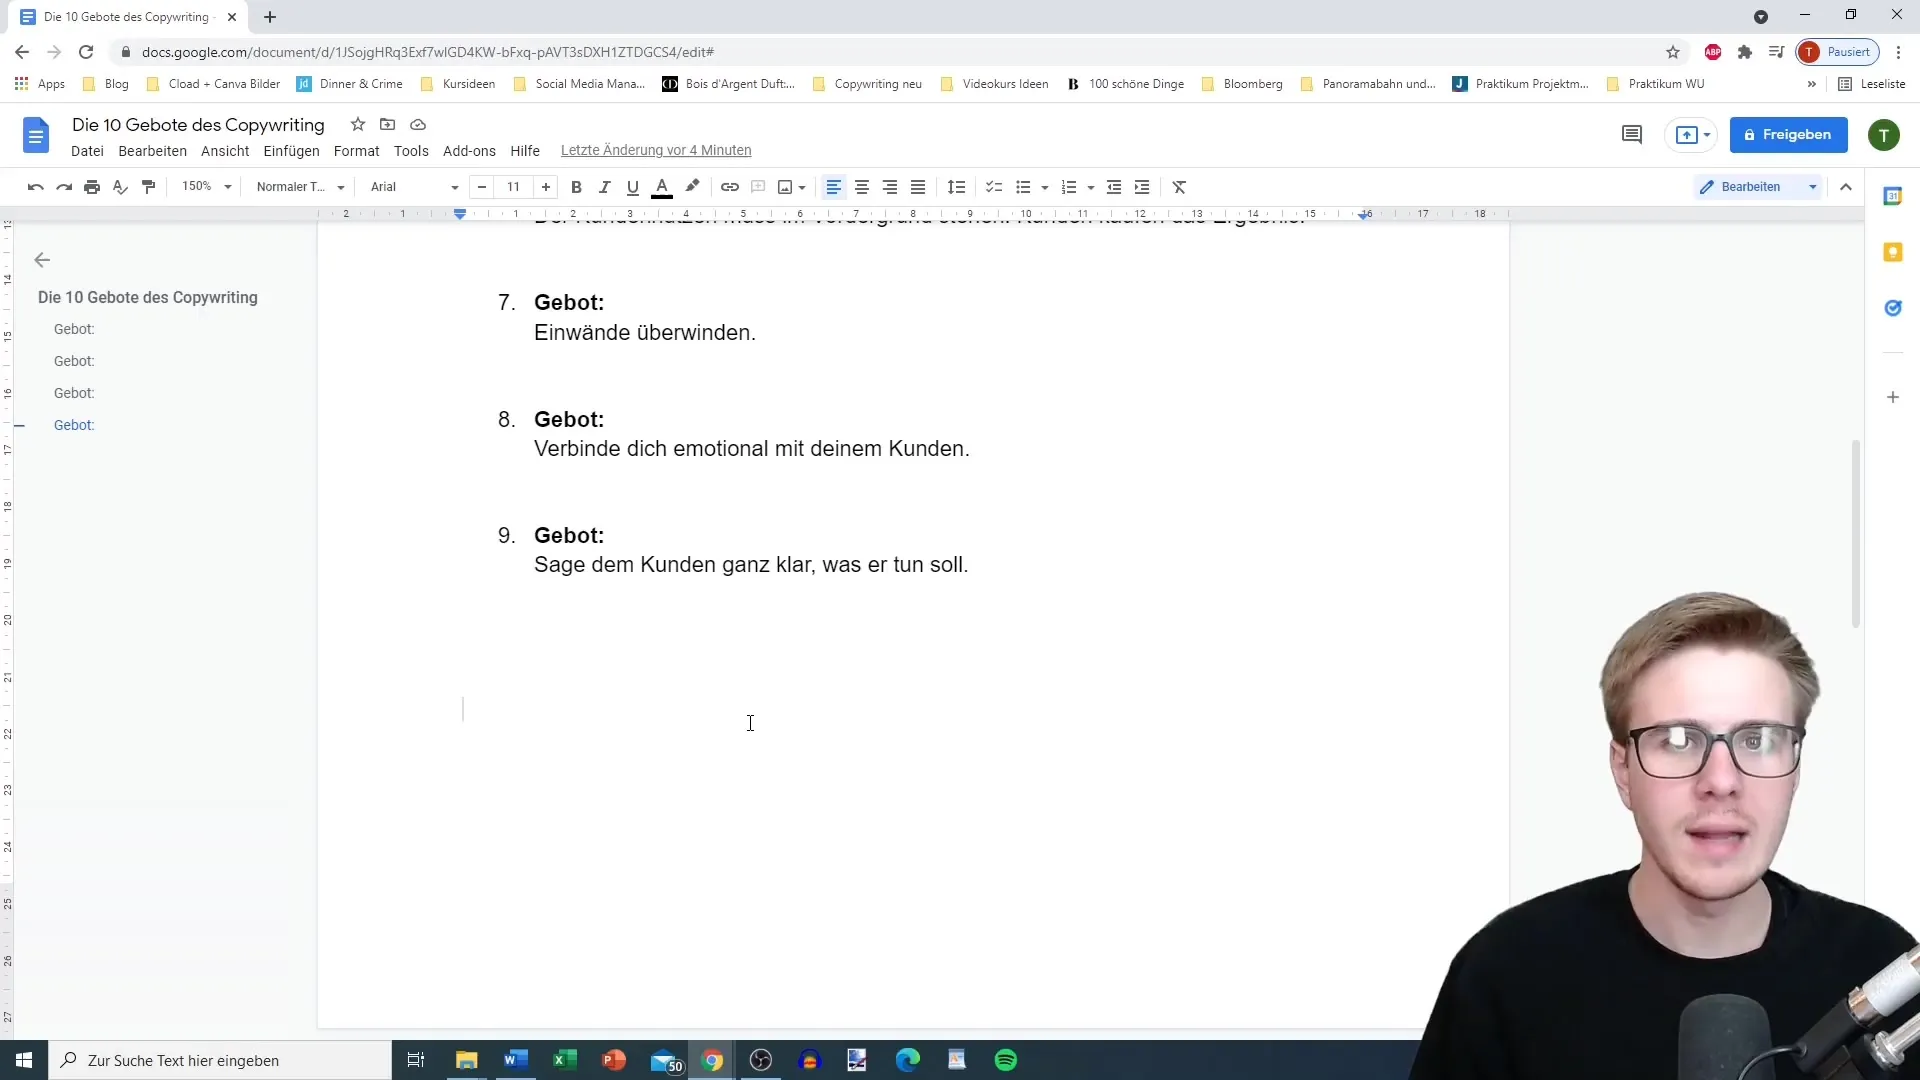The height and width of the screenshot is (1080, 1920).
Task: Click the Underline formatting icon
Action: tap(632, 186)
